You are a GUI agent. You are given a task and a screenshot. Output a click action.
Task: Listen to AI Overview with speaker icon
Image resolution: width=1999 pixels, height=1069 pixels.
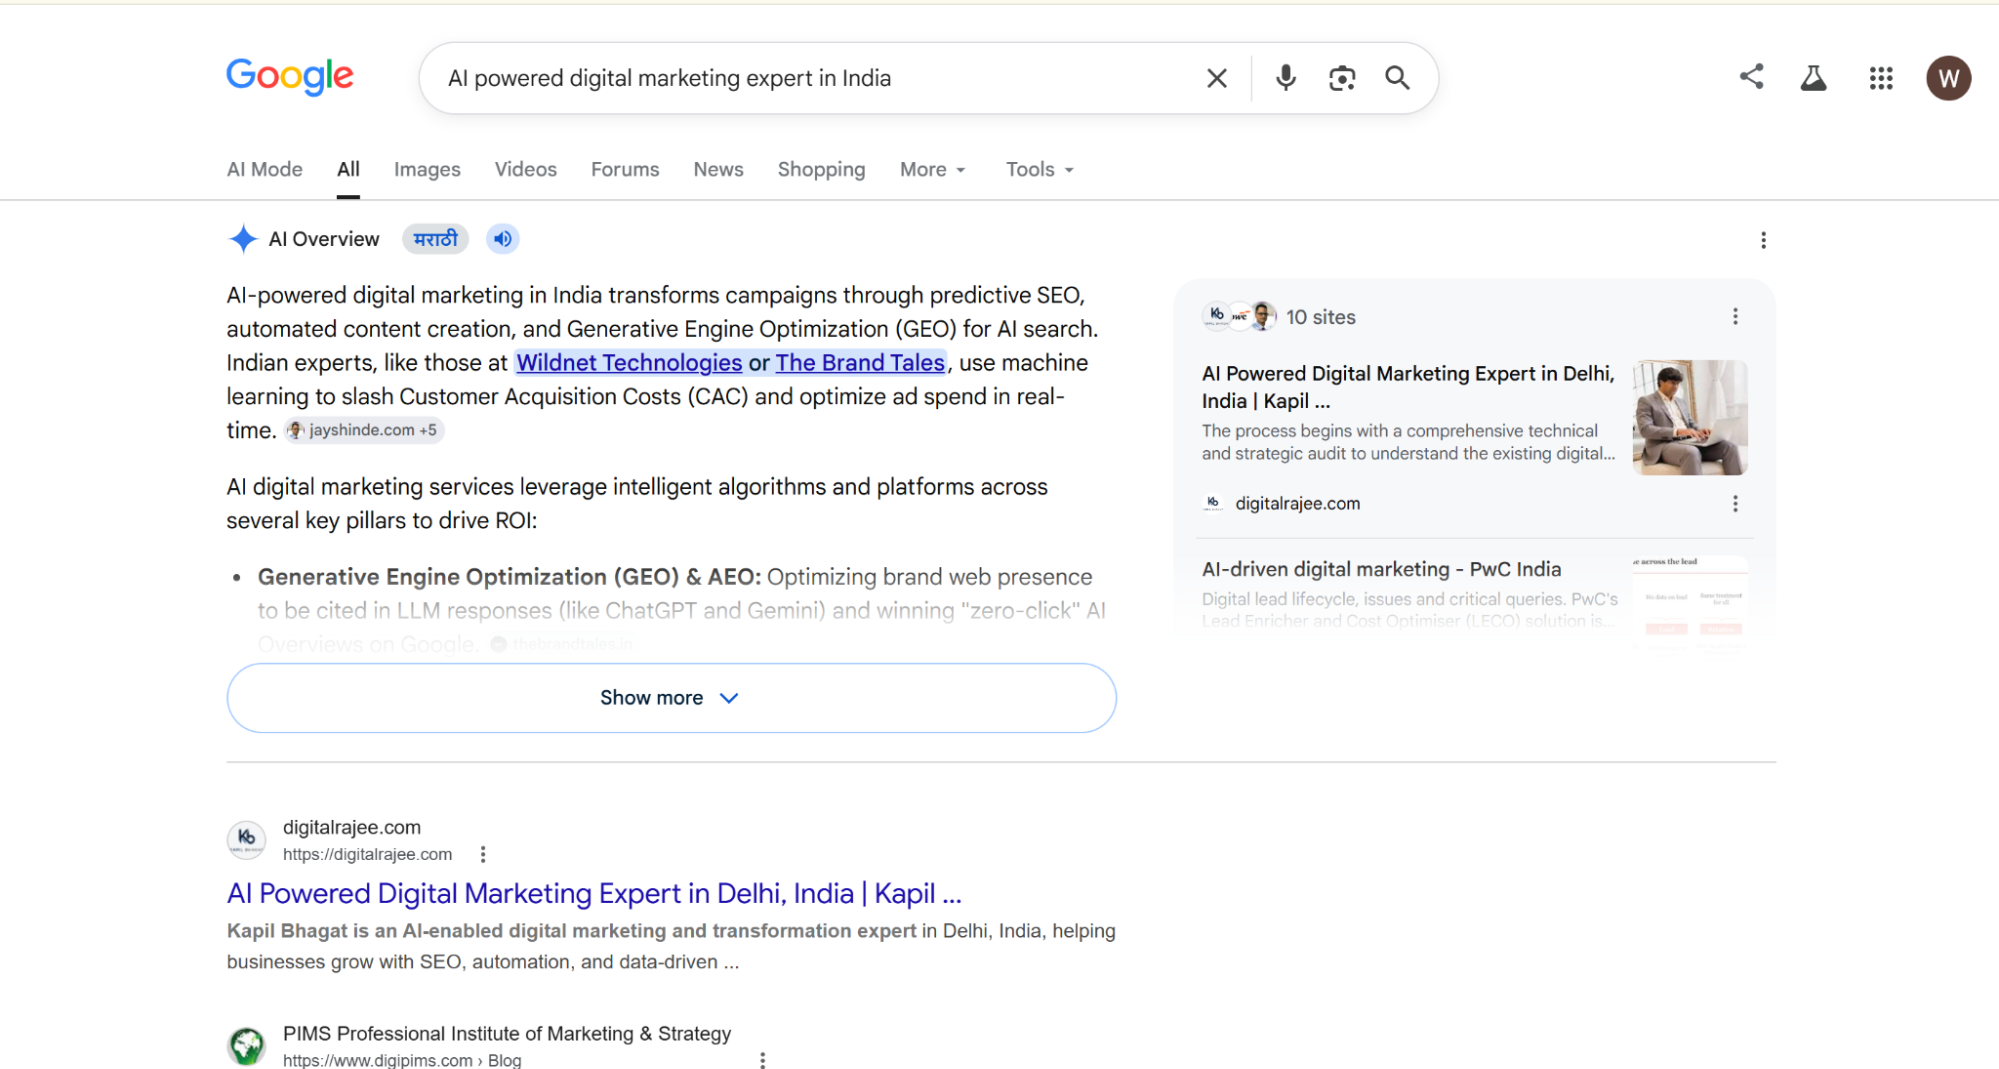(502, 239)
